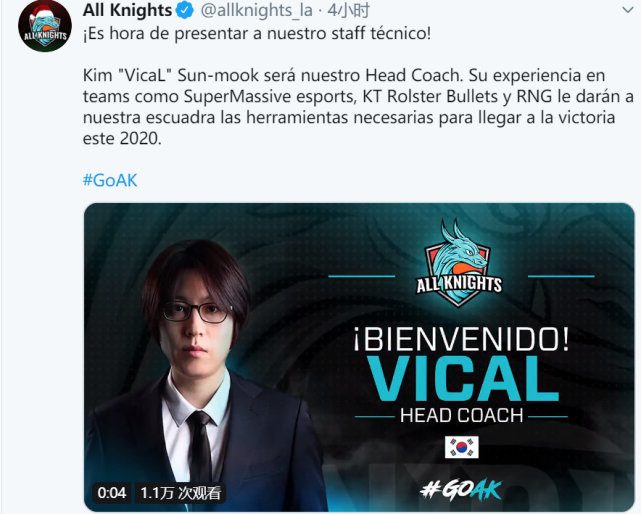
Task: Click the tweet's first line about staff técnico
Action: (257, 34)
